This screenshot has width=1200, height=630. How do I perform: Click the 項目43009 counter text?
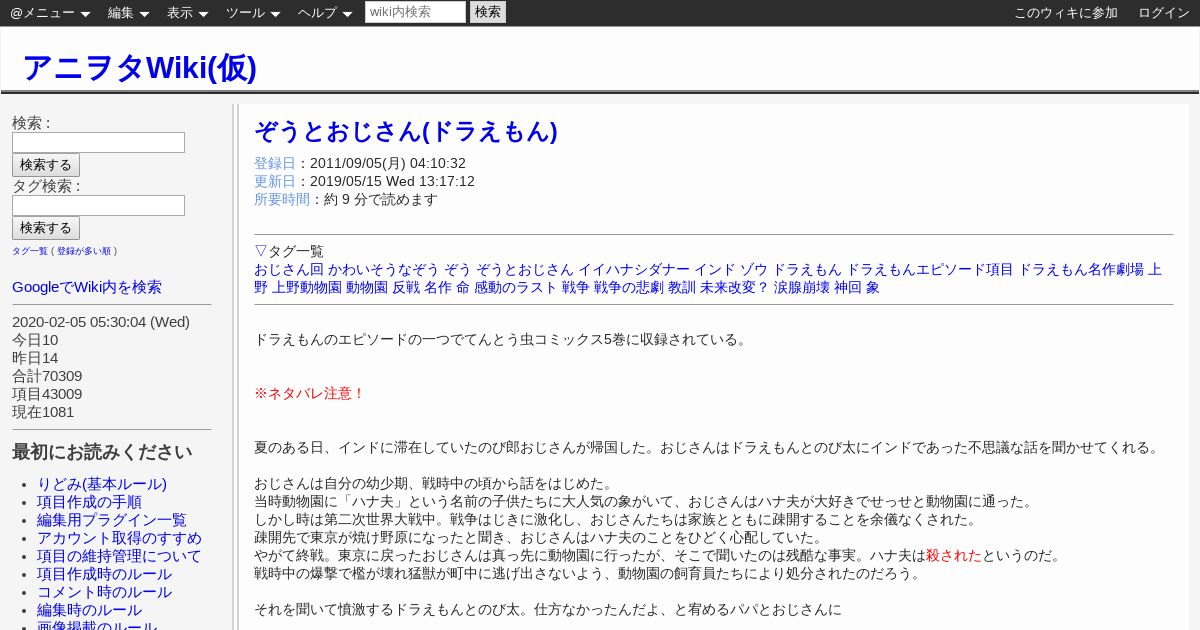pyautogui.click(x=47, y=393)
